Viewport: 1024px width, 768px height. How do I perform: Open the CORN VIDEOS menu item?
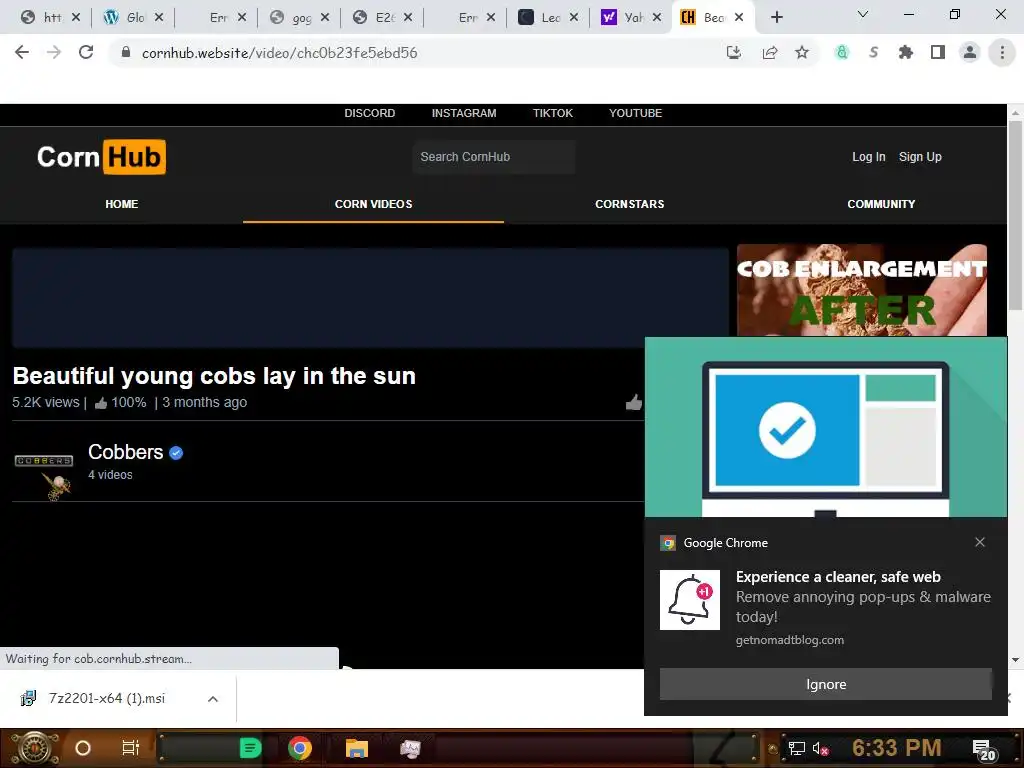374,204
